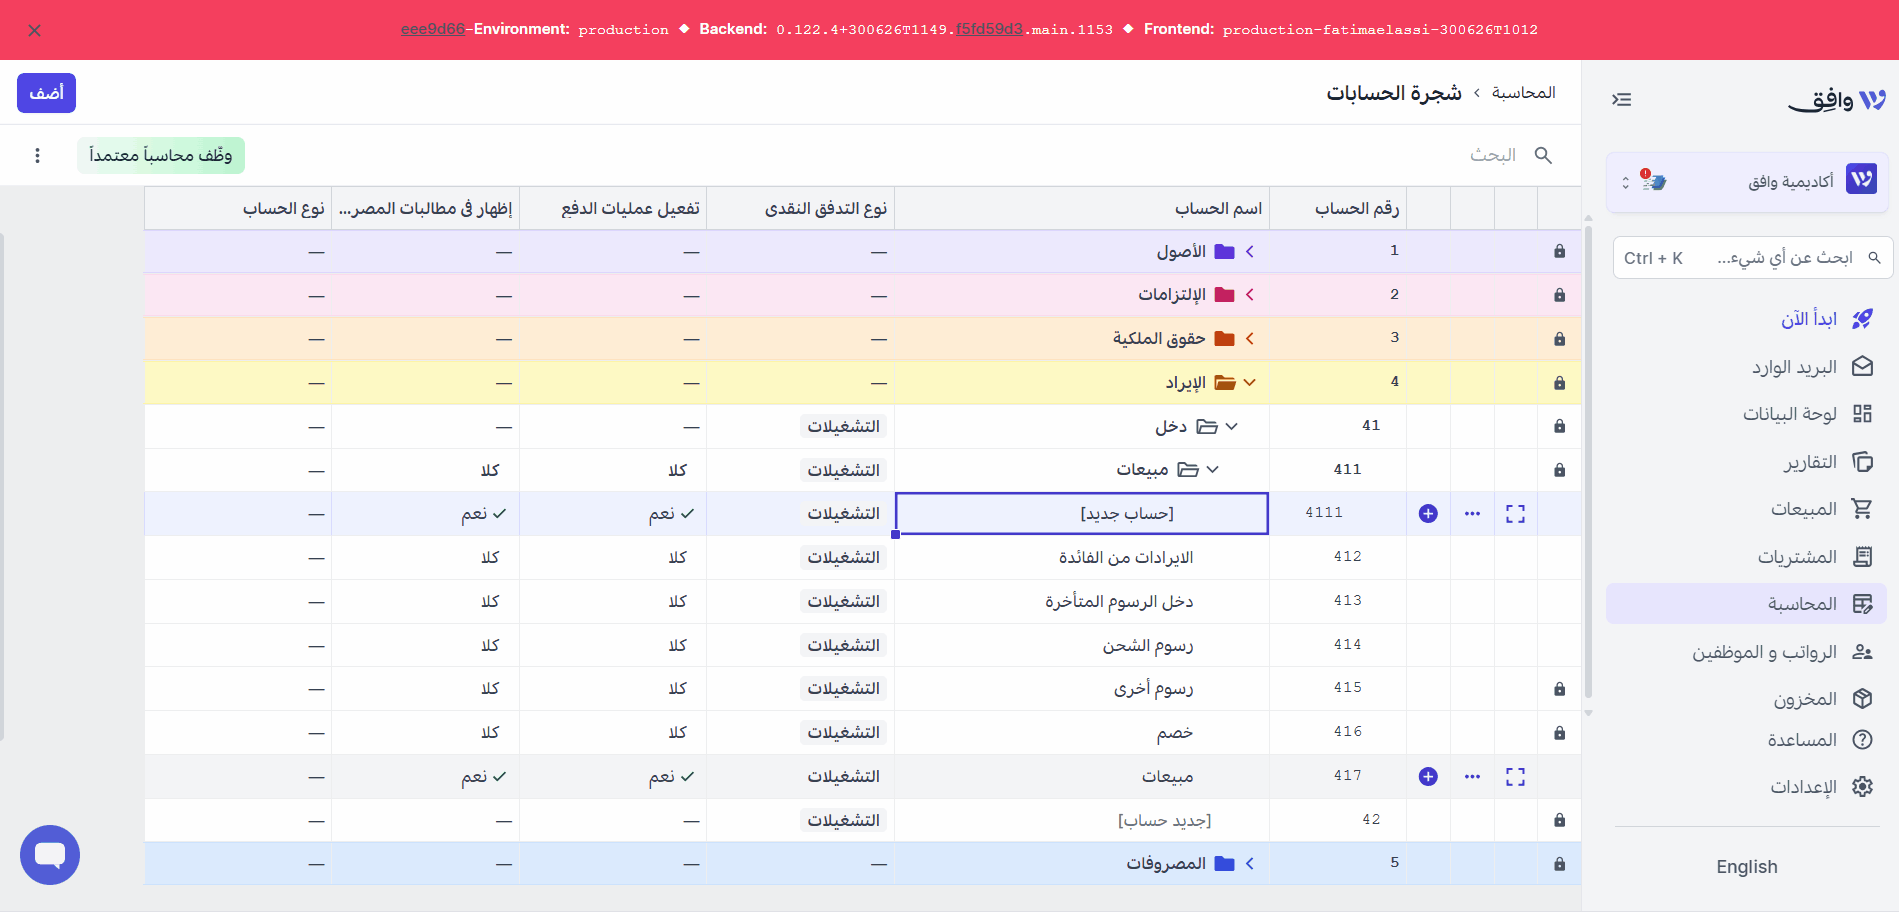The height and width of the screenshot is (912, 1899).
Task: Click the رقم الحساب column header
Action: tap(1338, 208)
